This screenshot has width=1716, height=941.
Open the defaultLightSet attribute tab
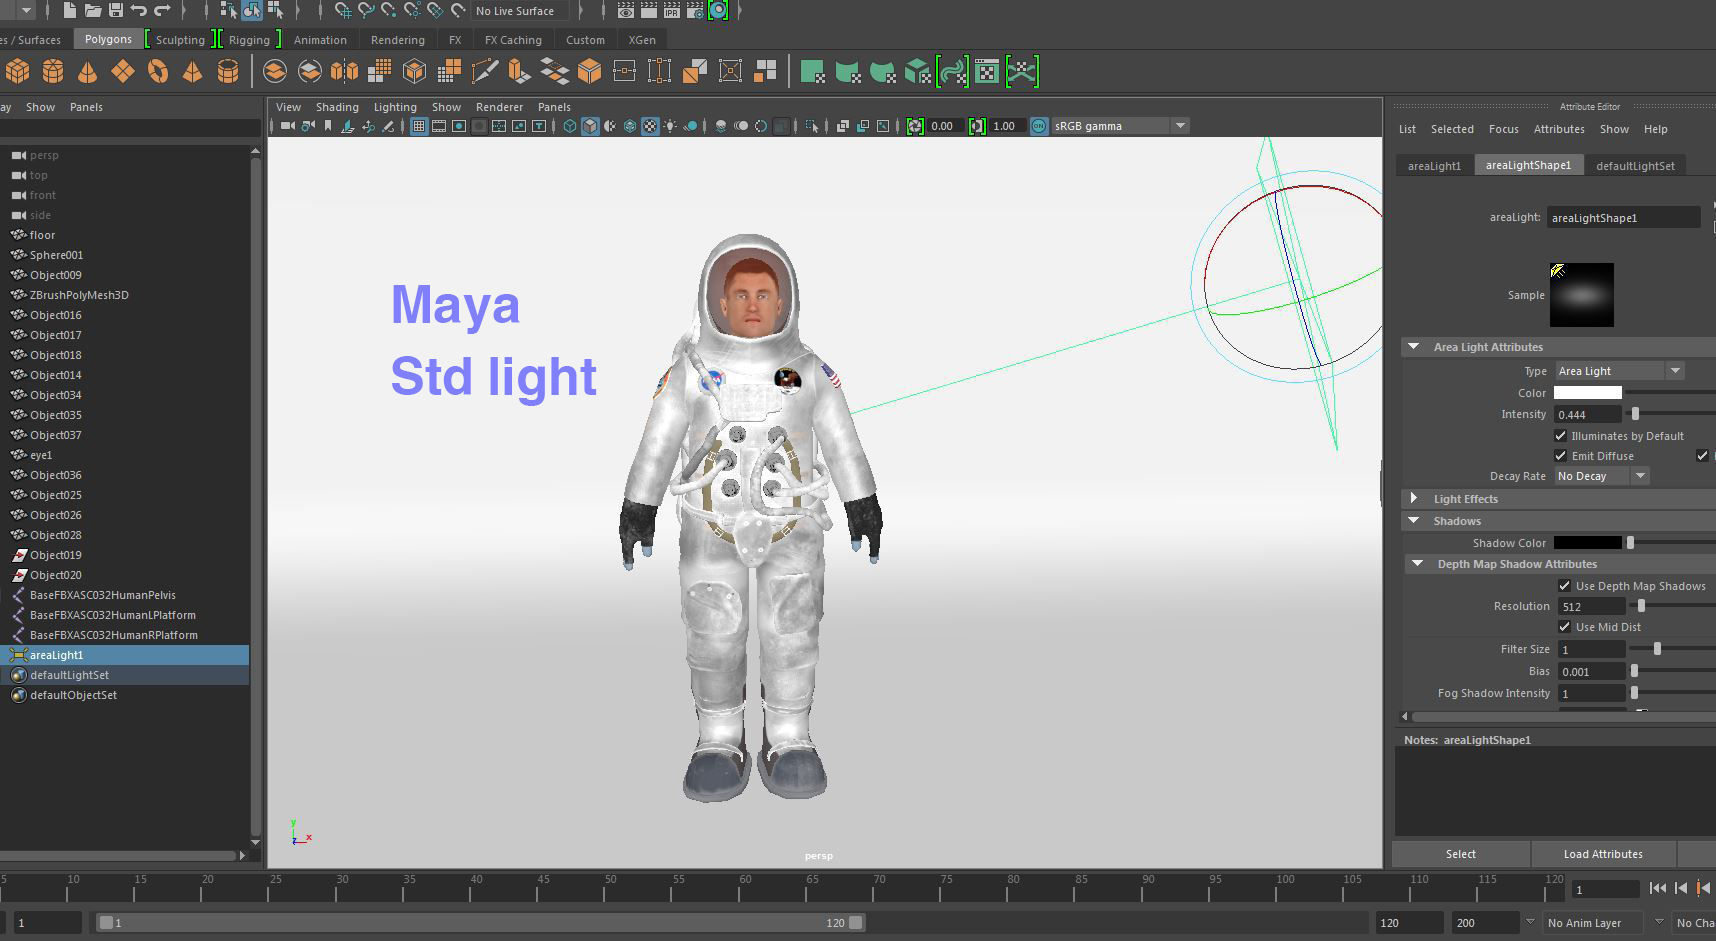point(1635,166)
